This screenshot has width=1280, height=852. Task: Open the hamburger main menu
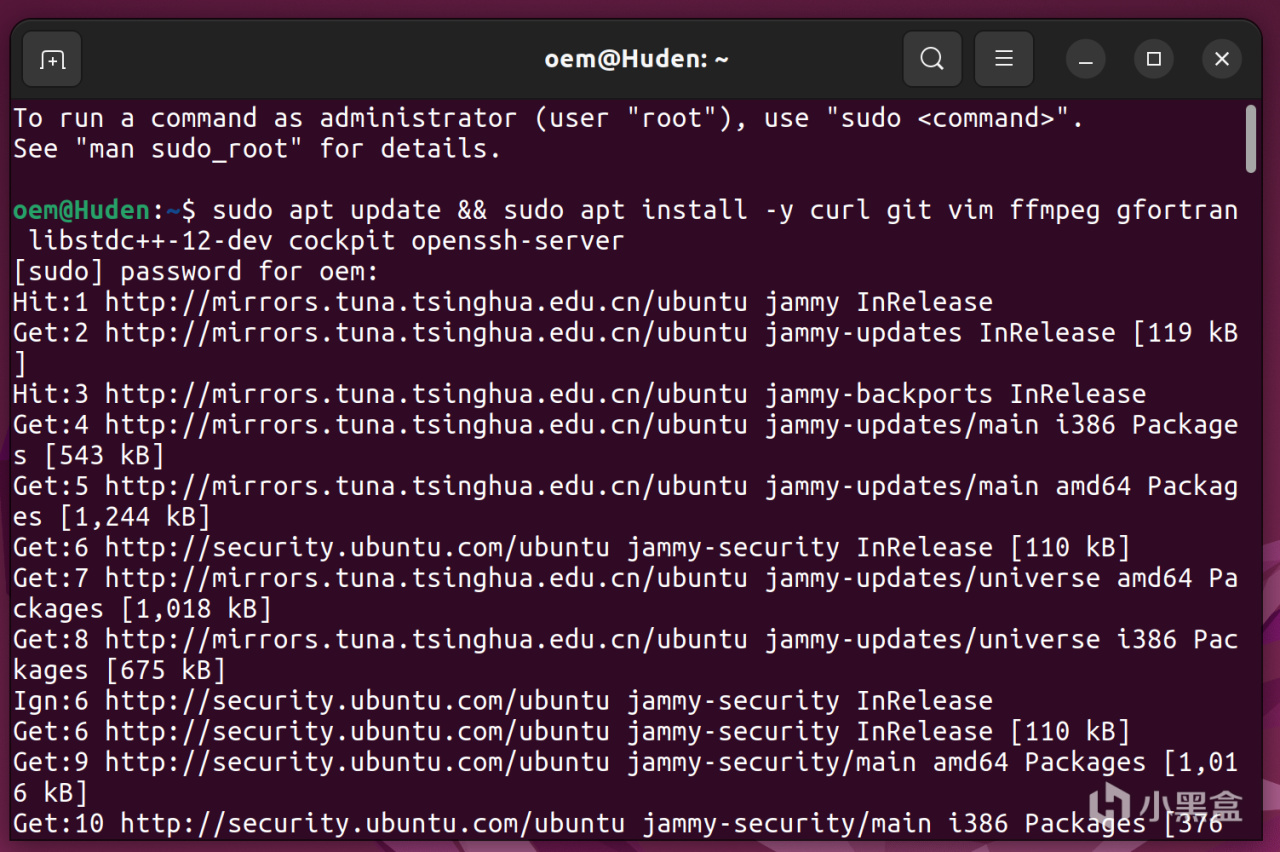click(x=1004, y=60)
